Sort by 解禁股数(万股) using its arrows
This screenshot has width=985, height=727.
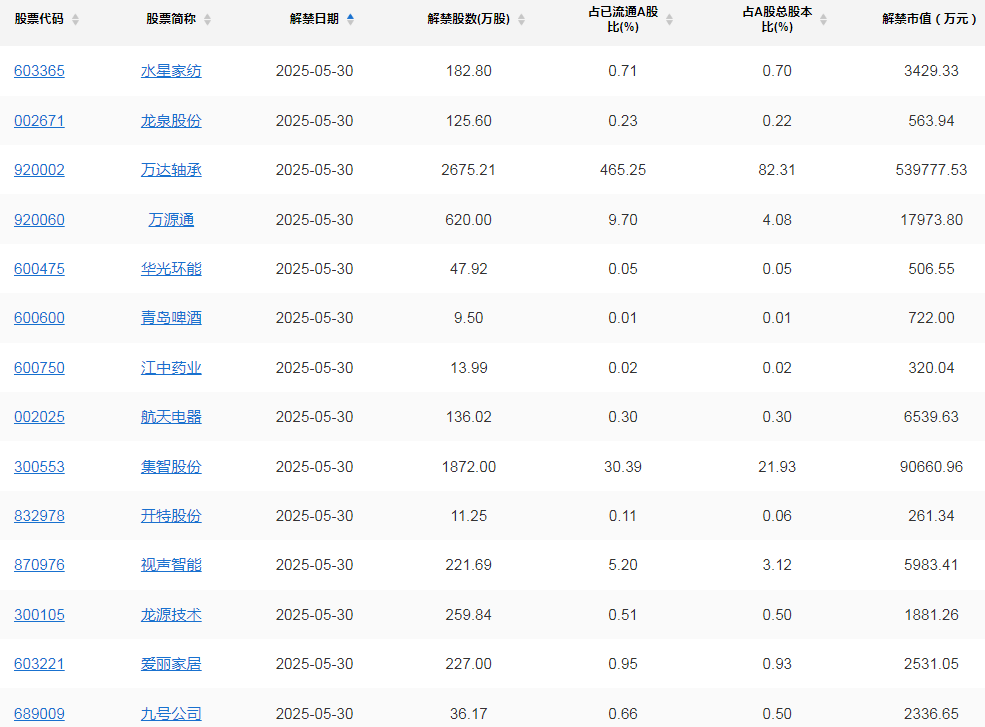point(521,19)
